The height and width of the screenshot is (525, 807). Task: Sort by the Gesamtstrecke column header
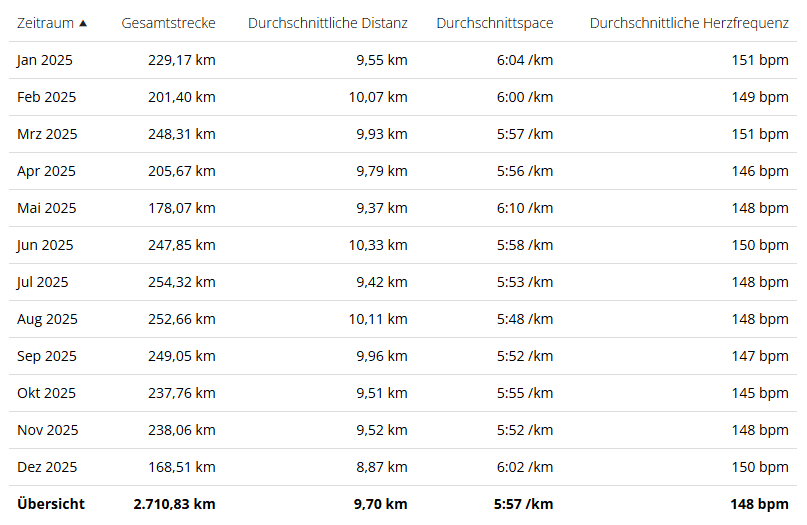click(168, 23)
